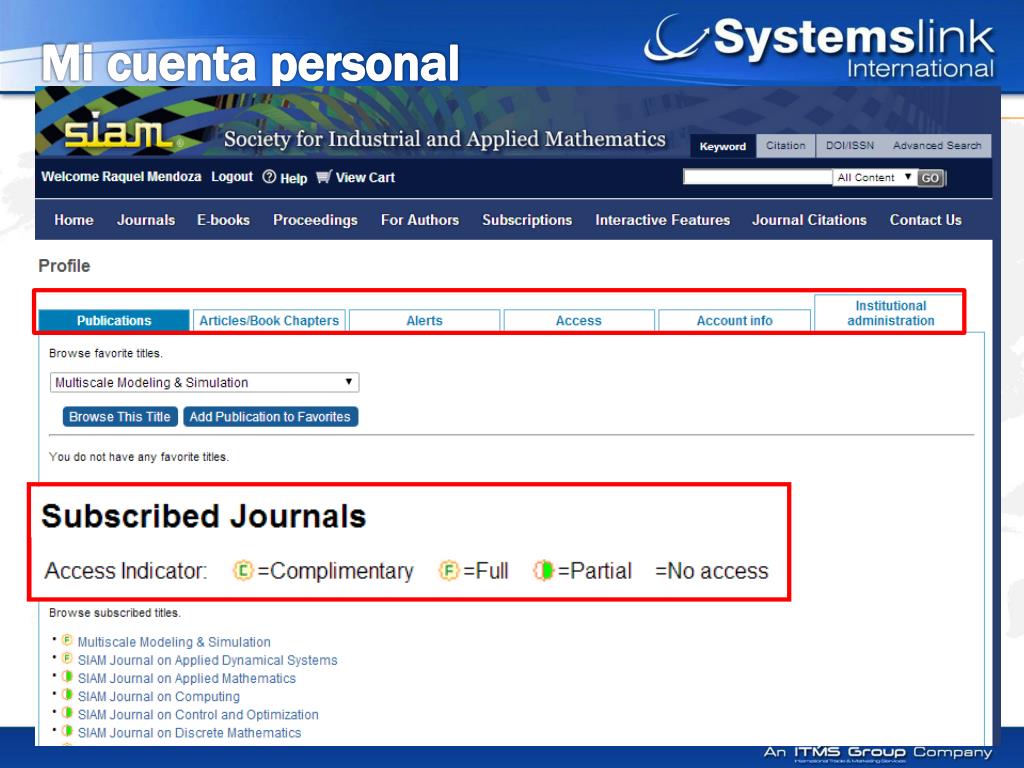Open the For Authors menu item
The image size is (1024, 768).
(x=420, y=220)
